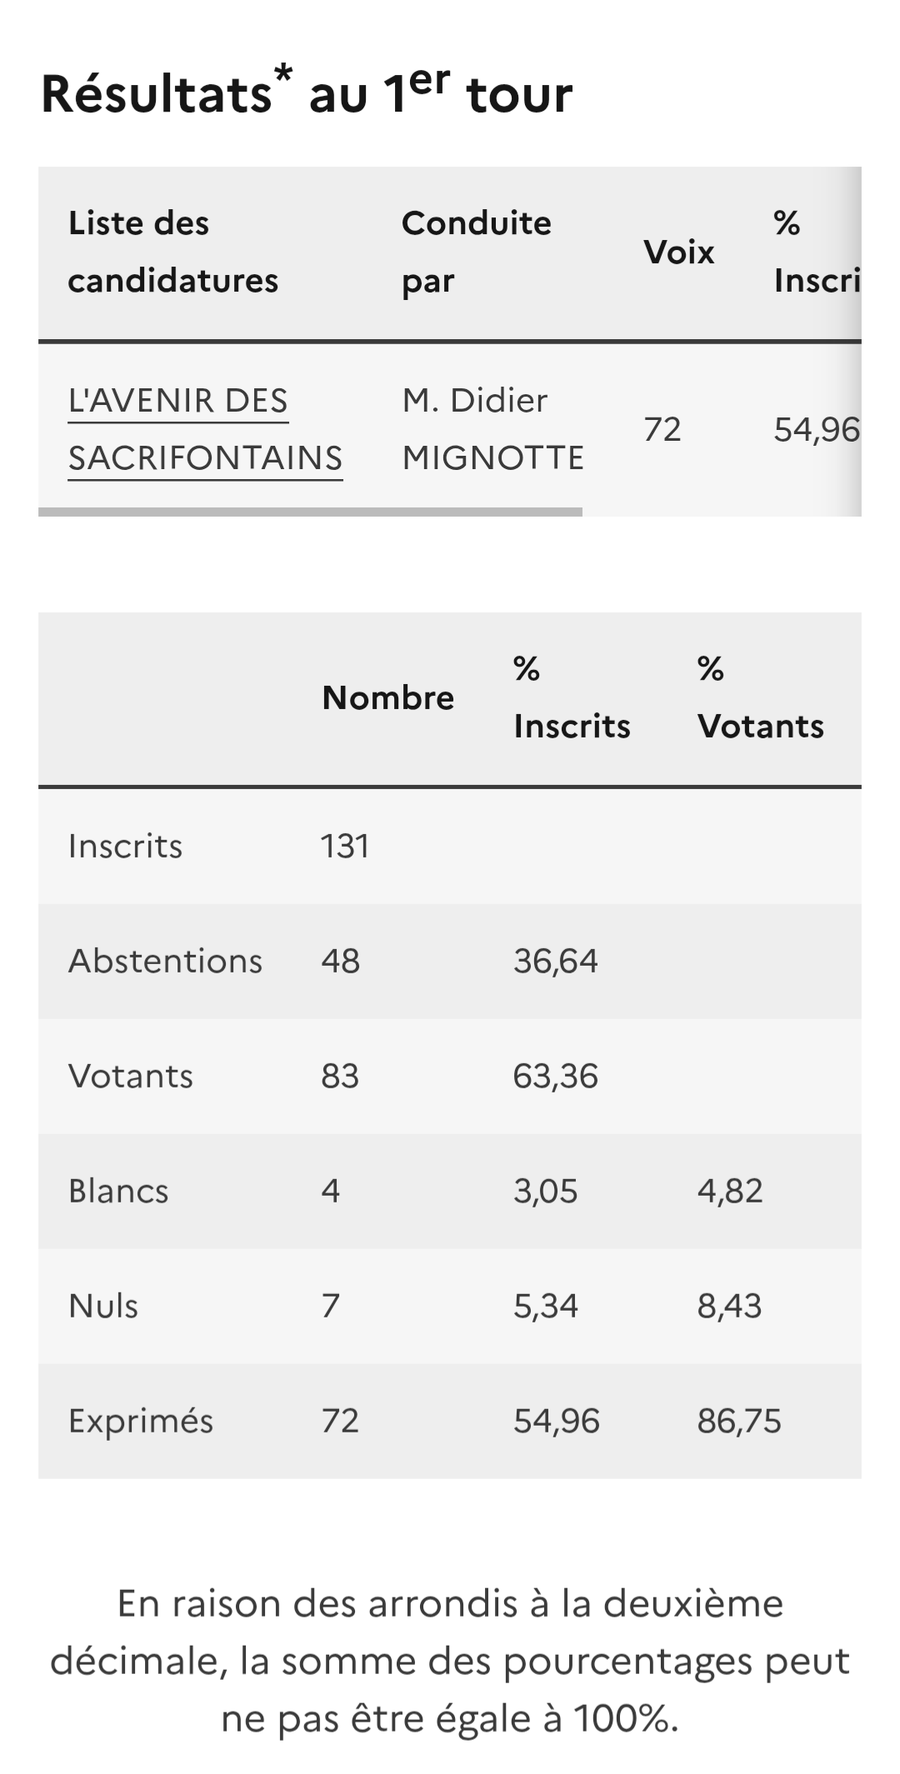
Task: Open the L'AVENIR DES SACRIFONTAINS list link
Action: (x=205, y=429)
